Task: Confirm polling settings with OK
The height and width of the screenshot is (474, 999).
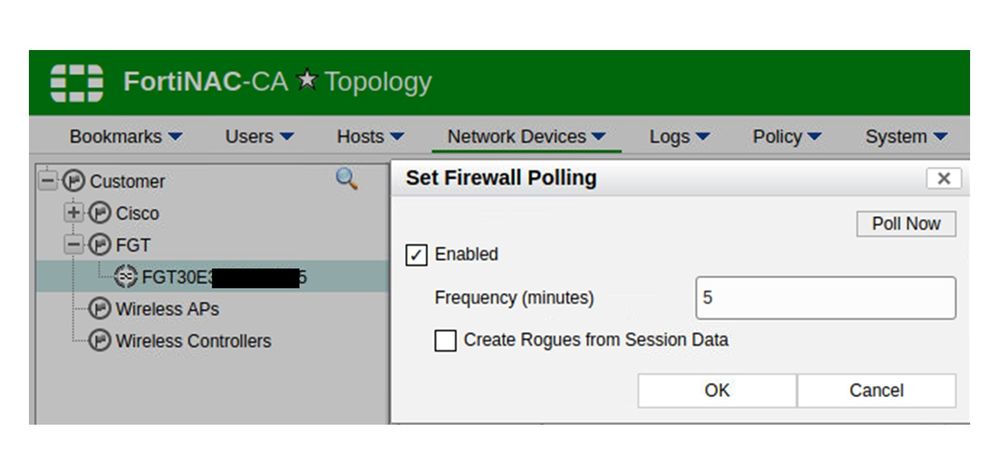Action: (x=717, y=391)
